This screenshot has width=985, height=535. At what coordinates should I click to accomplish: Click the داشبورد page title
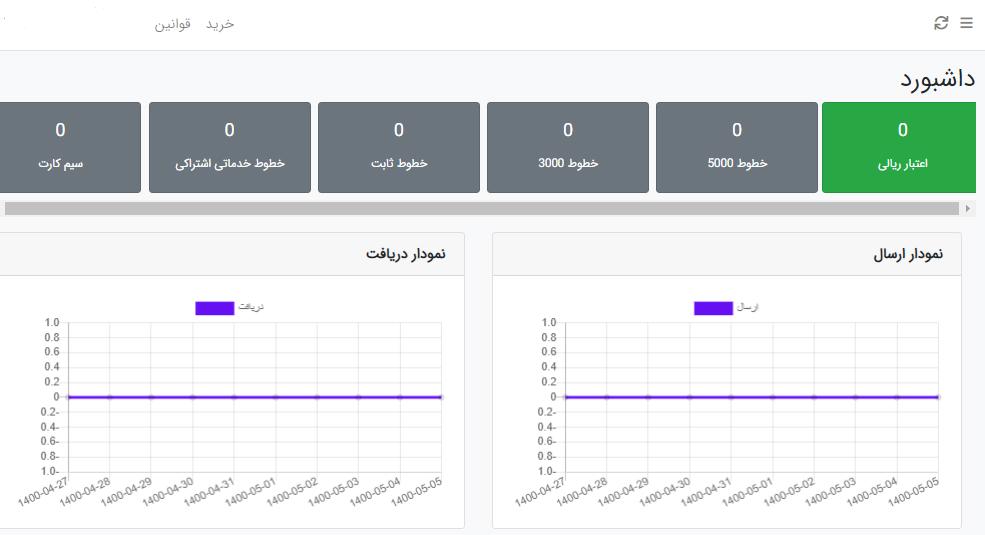point(936,79)
